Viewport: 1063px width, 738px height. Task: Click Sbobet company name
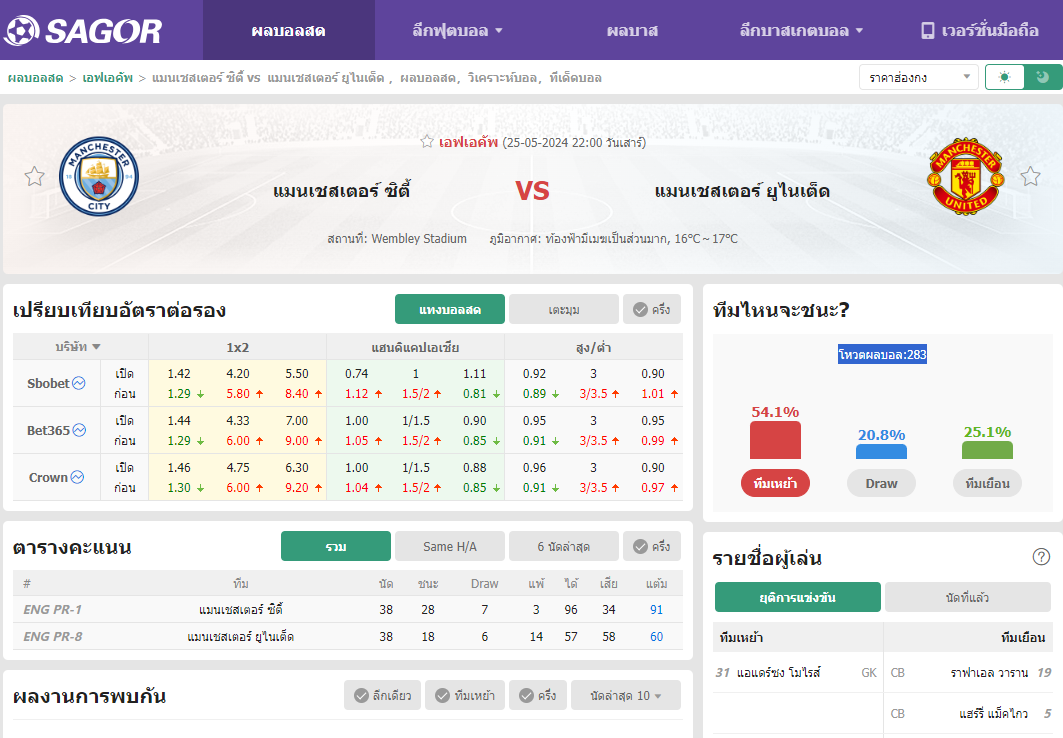click(48, 383)
